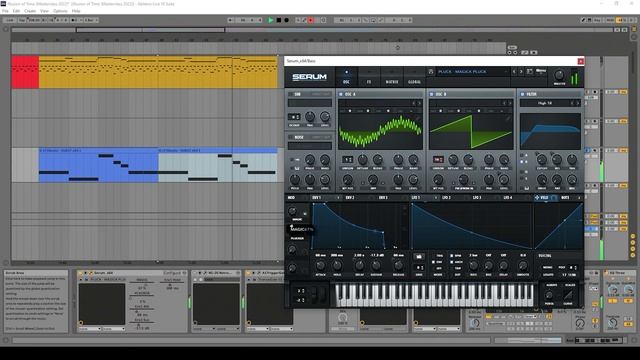Select the LFO 1 tab
This screenshot has width=640, height=360.
pyautogui.click(x=416, y=198)
